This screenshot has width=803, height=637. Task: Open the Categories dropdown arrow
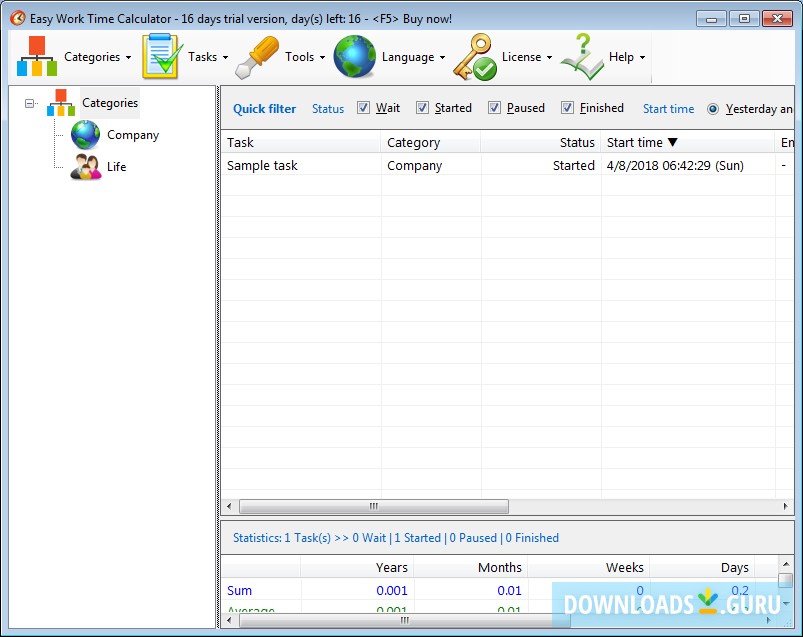click(x=128, y=57)
